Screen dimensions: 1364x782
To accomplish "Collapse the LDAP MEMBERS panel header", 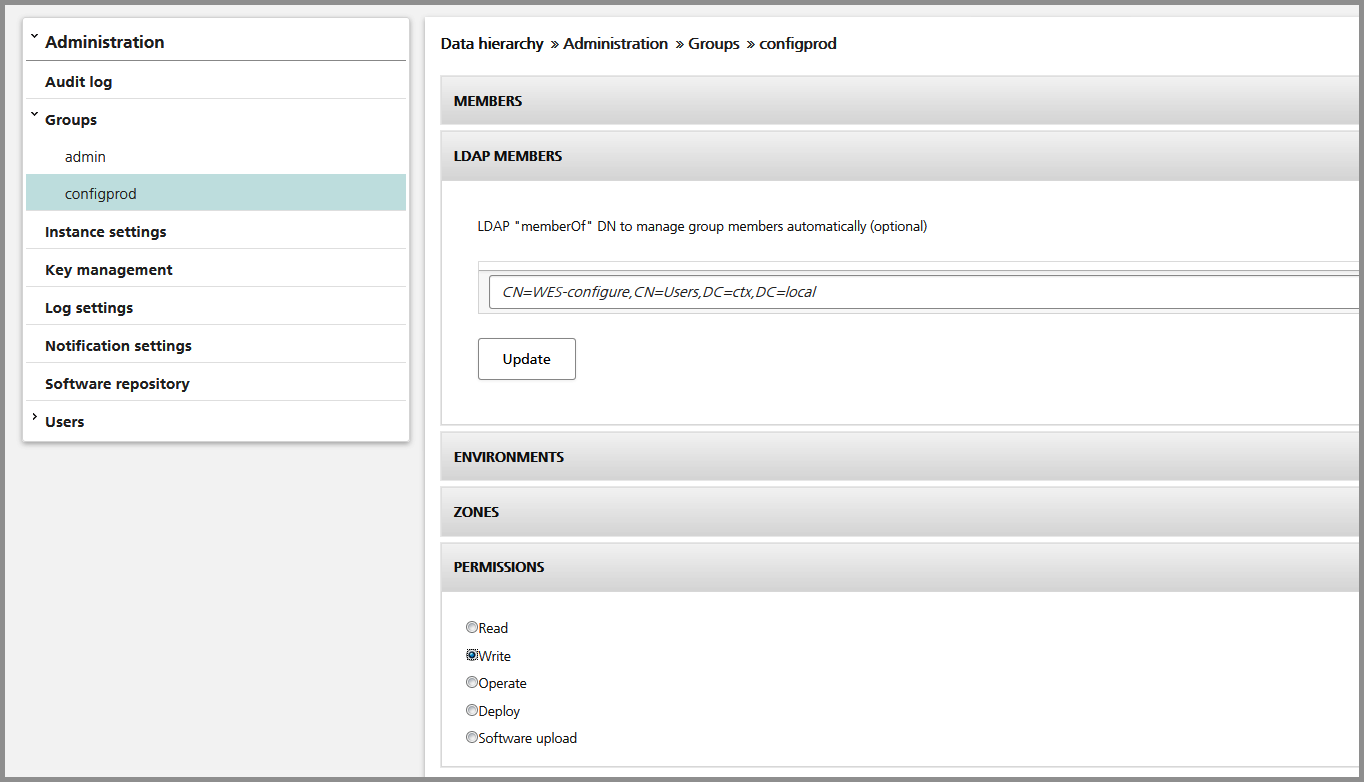I will click(x=900, y=156).
